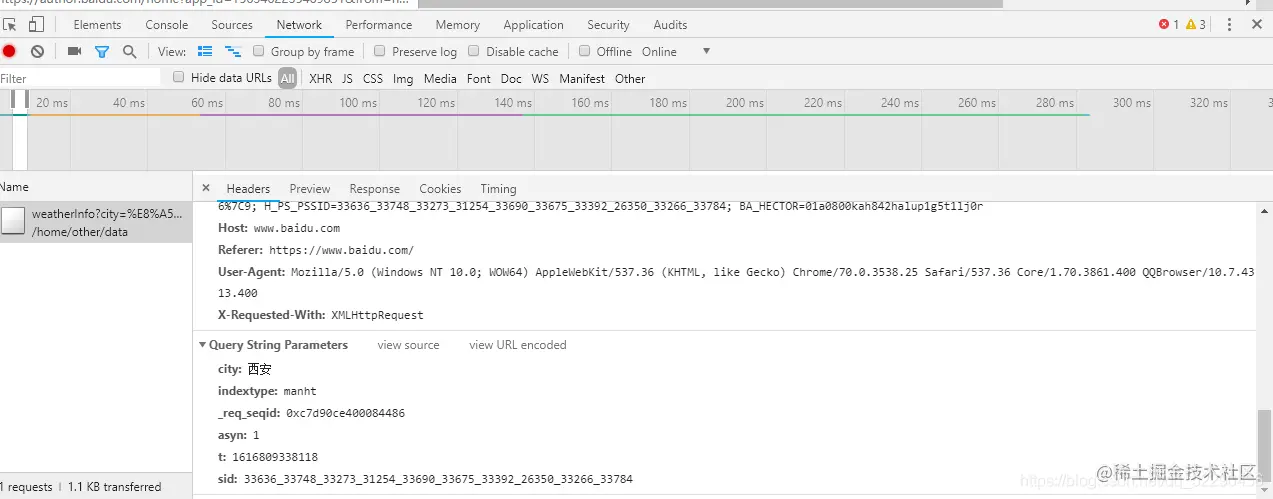The height and width of the screenshot is (499, 1273).
Task: Check the Offline checkbox
Action: tap(585, 51)
